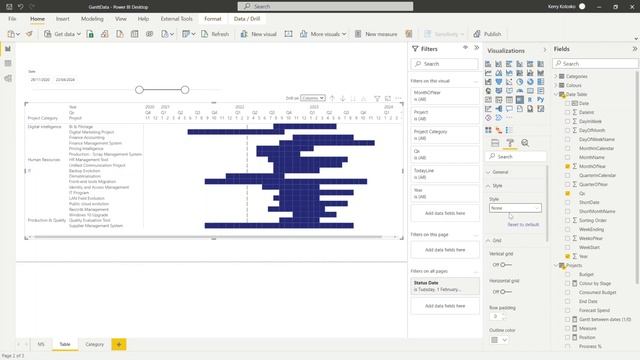
Task: Click the Refresh button in ribbon
Action: (215, 34)
